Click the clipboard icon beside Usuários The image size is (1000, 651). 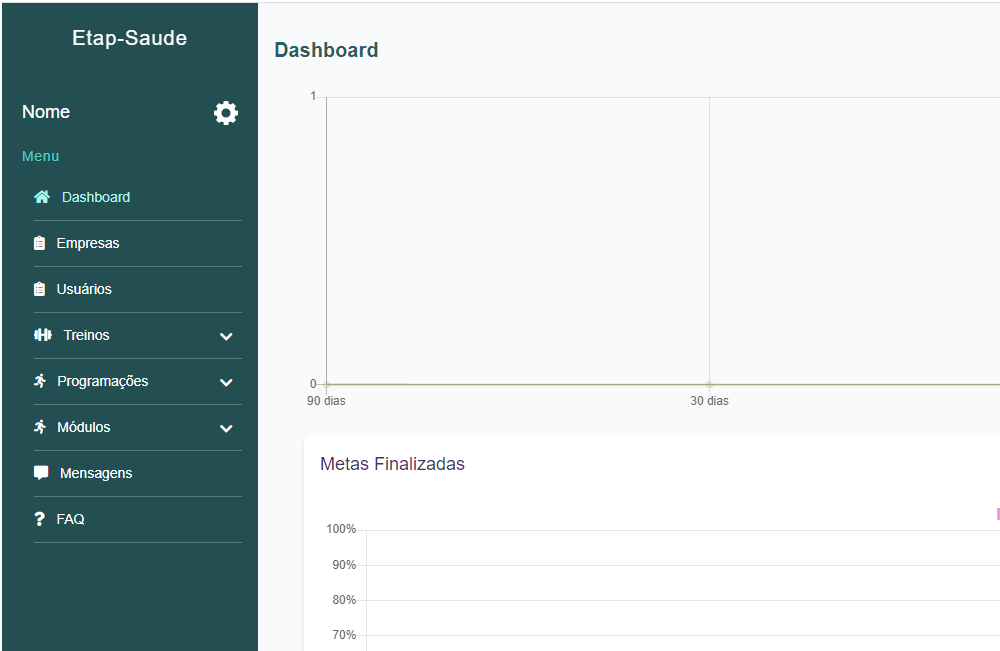pos(40,289)
